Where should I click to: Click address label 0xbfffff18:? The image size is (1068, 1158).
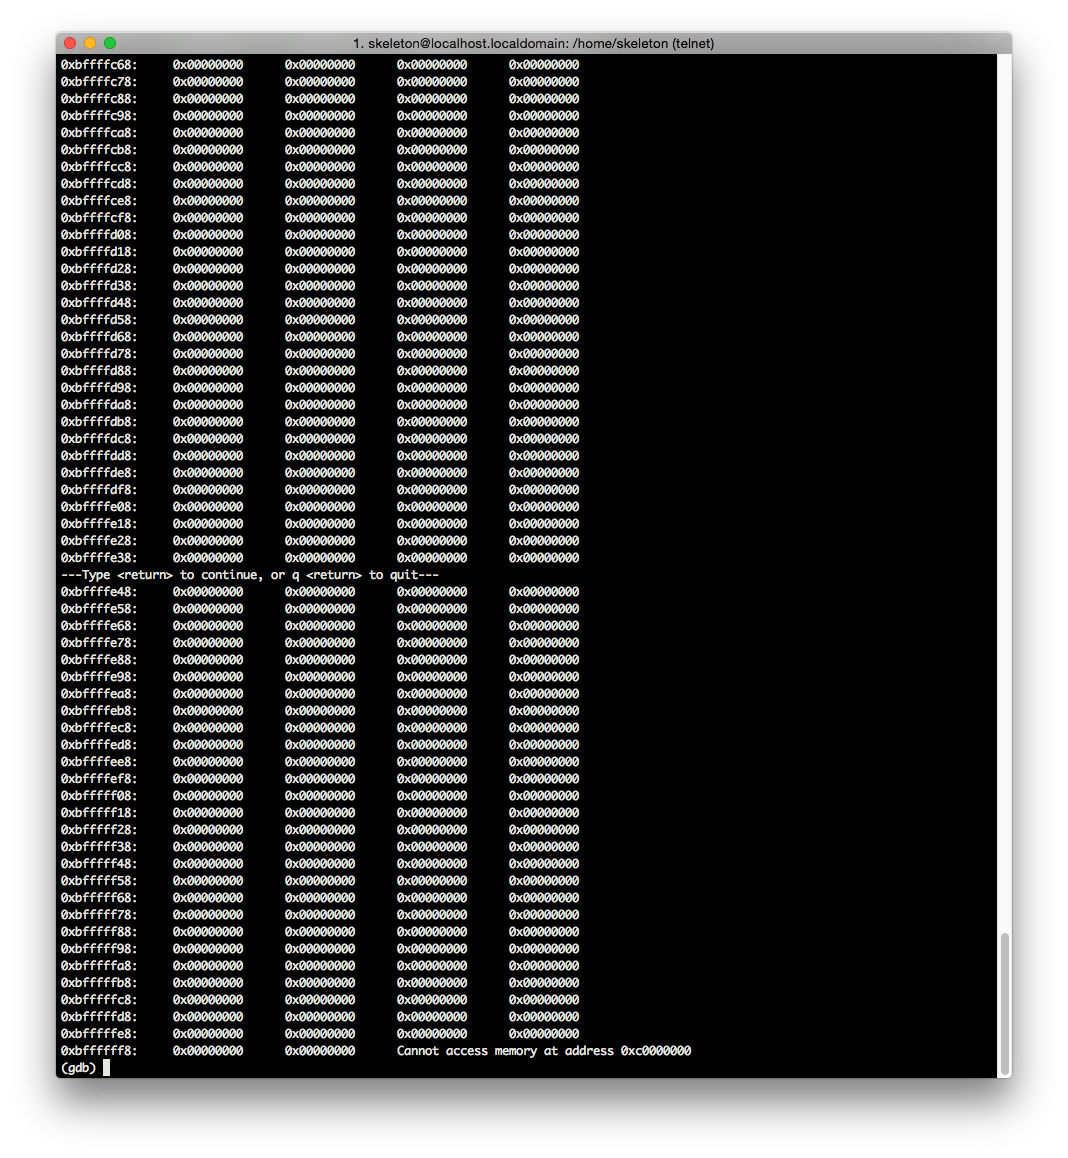coord(99,812)
